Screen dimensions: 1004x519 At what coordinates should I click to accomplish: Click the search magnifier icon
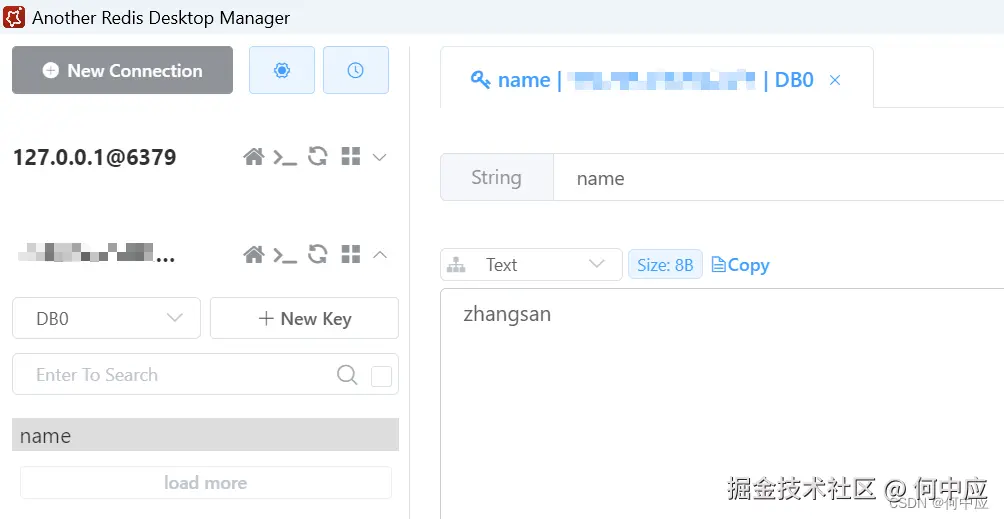click(347, 375)
